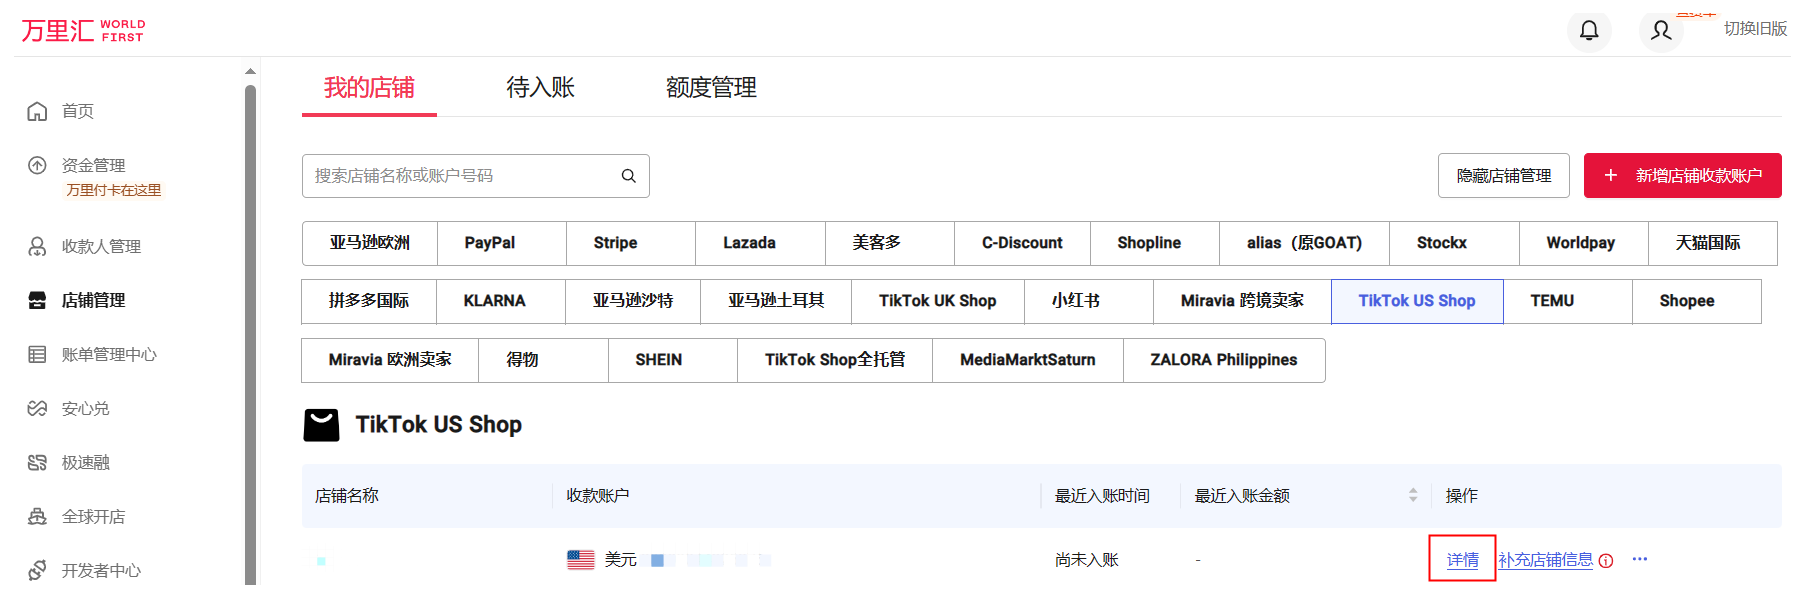The height and width of the screenshot is (603, 1801).
Task: Select the 亚马逊沙特 platform tab
Action: coord(633,301)
